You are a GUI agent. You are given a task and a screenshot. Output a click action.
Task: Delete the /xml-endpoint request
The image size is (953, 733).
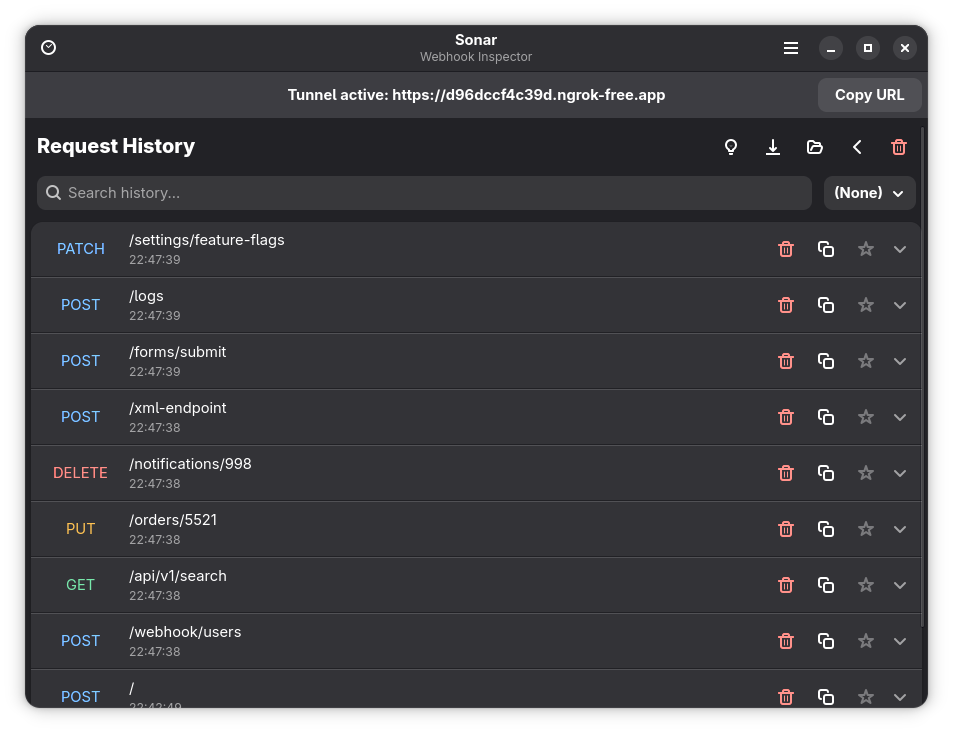point(786,417)
